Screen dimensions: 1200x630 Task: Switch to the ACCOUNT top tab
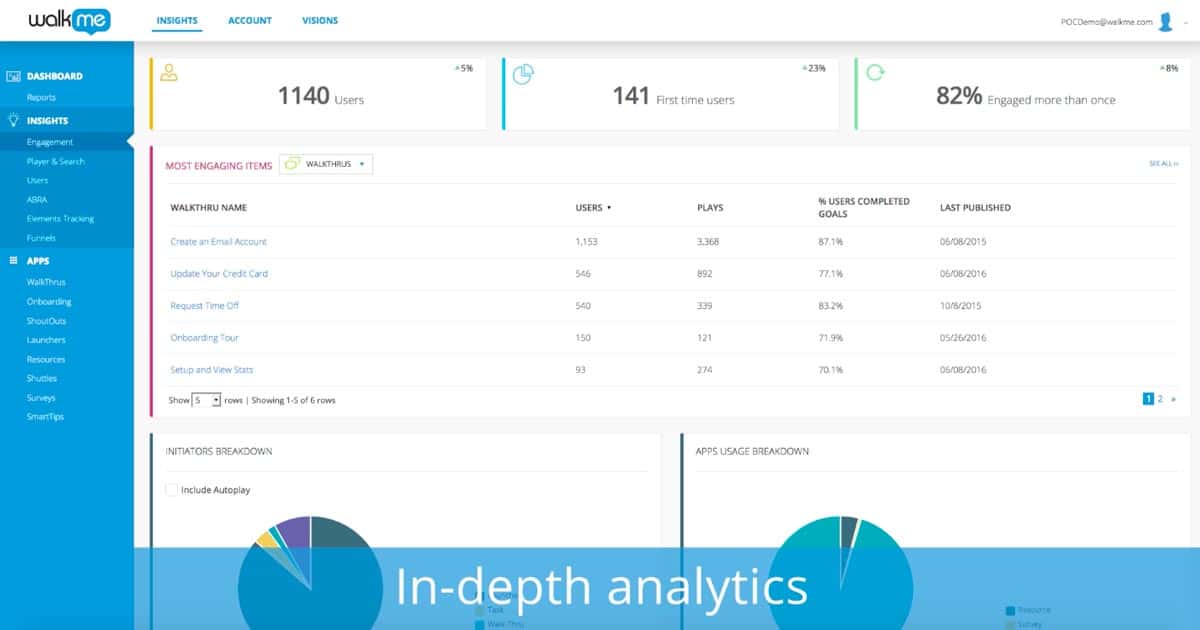coord(250,20)
